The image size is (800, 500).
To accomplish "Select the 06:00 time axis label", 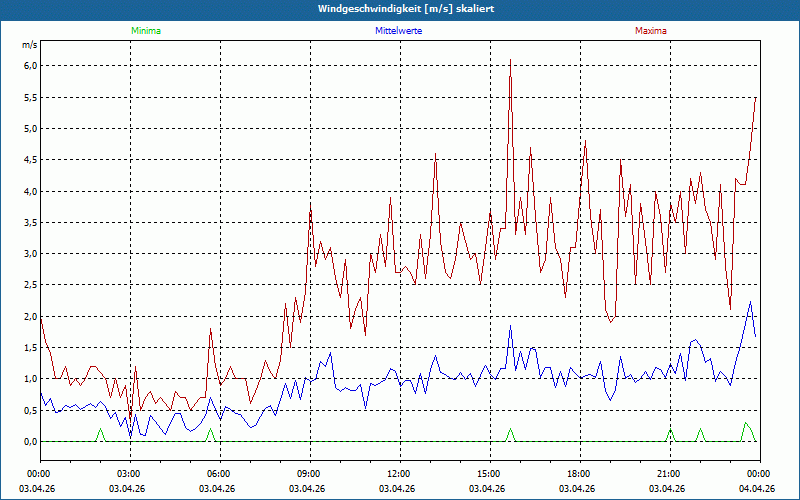I will pos(218,474).
